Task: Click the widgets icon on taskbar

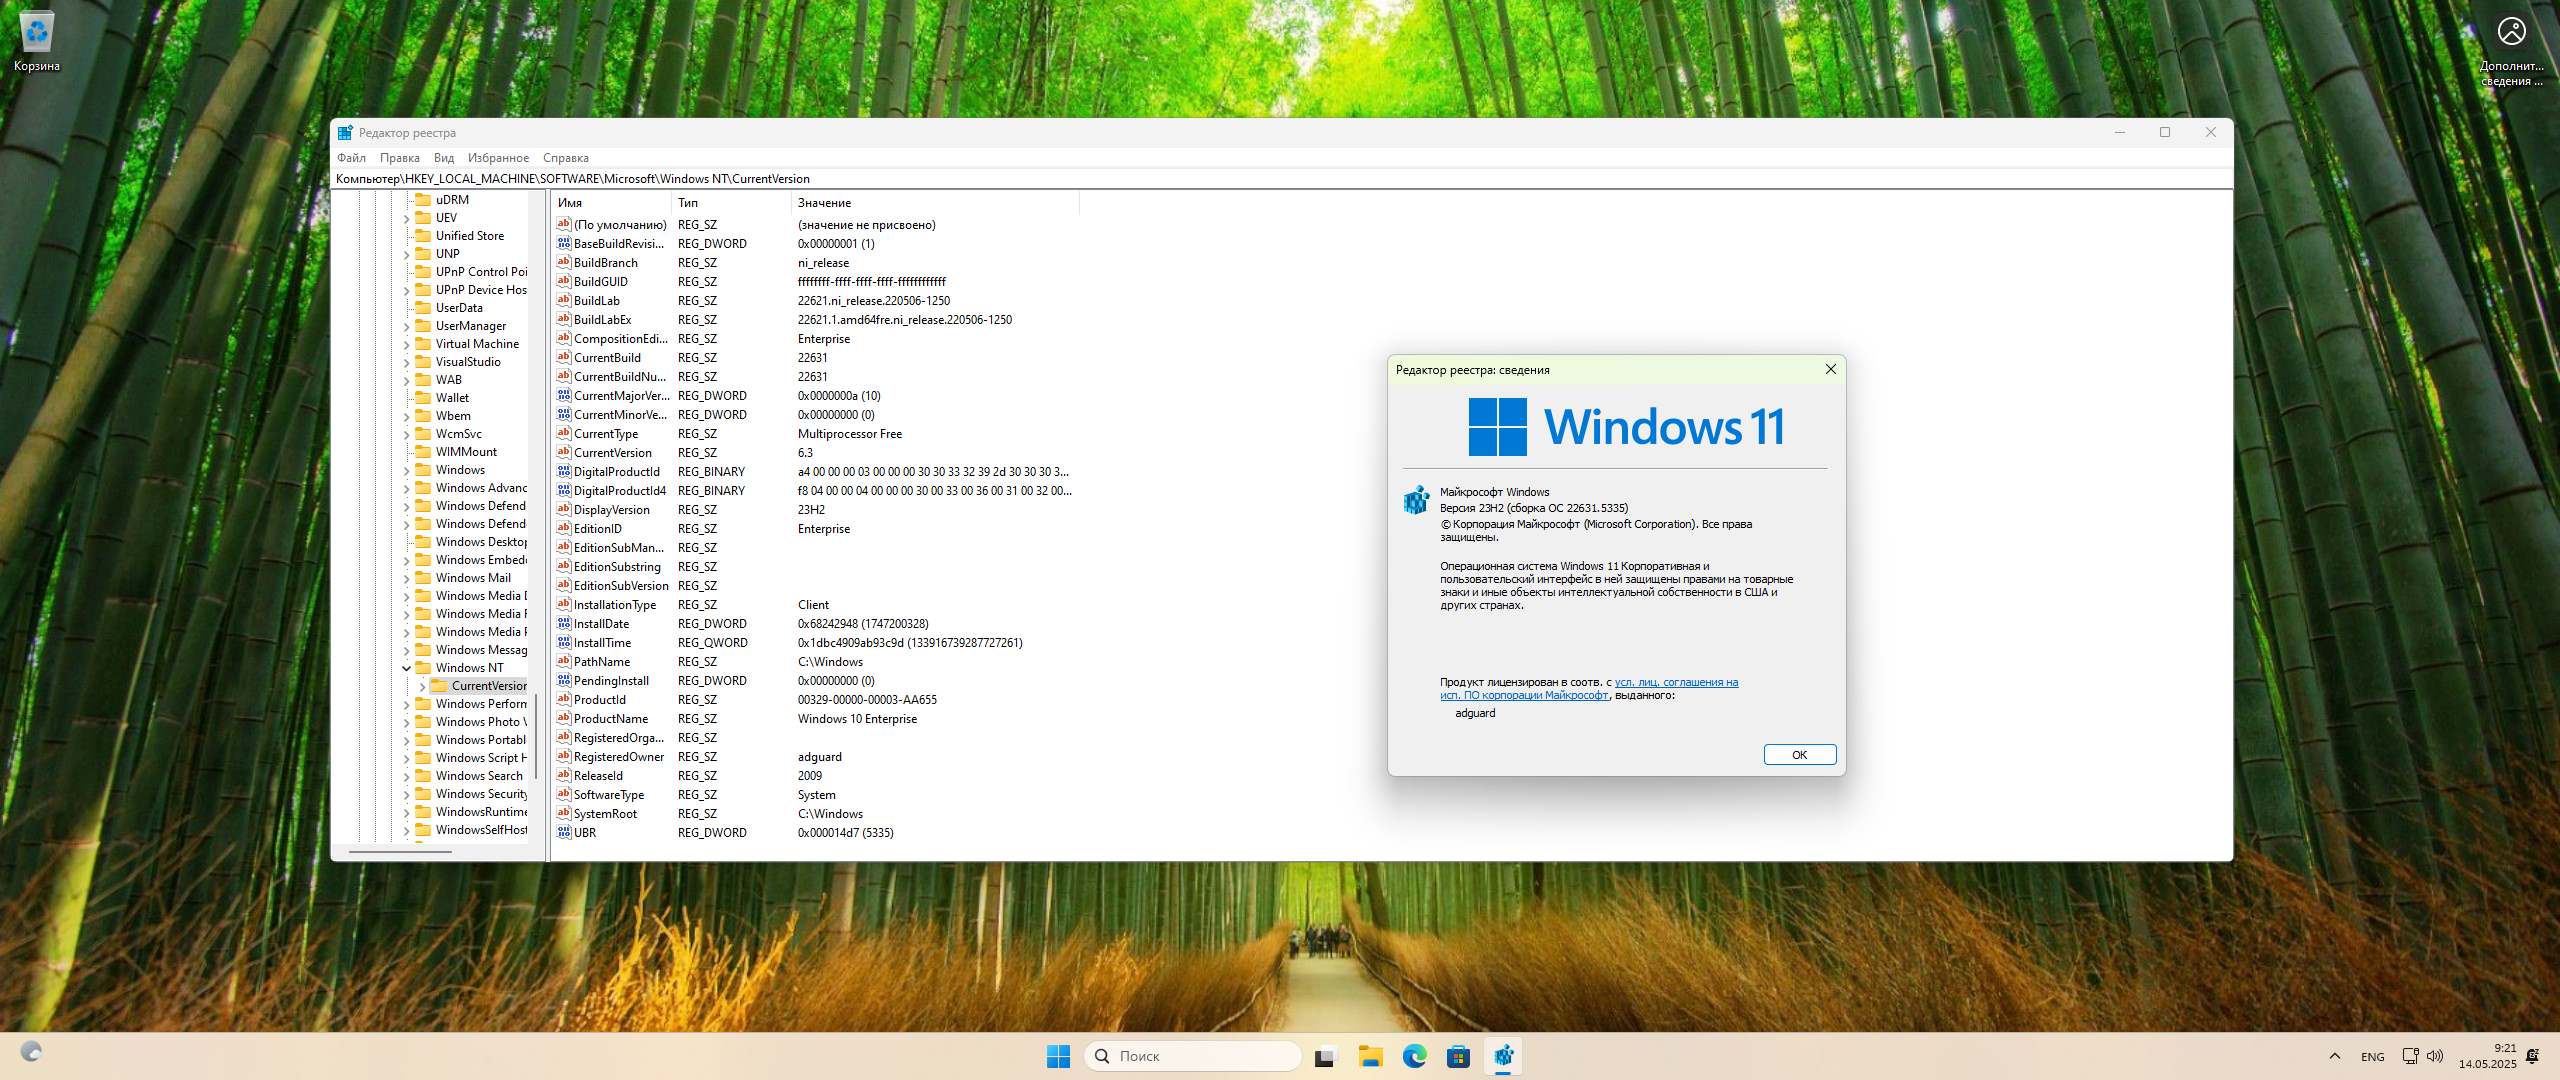Action: point(32,1052)
